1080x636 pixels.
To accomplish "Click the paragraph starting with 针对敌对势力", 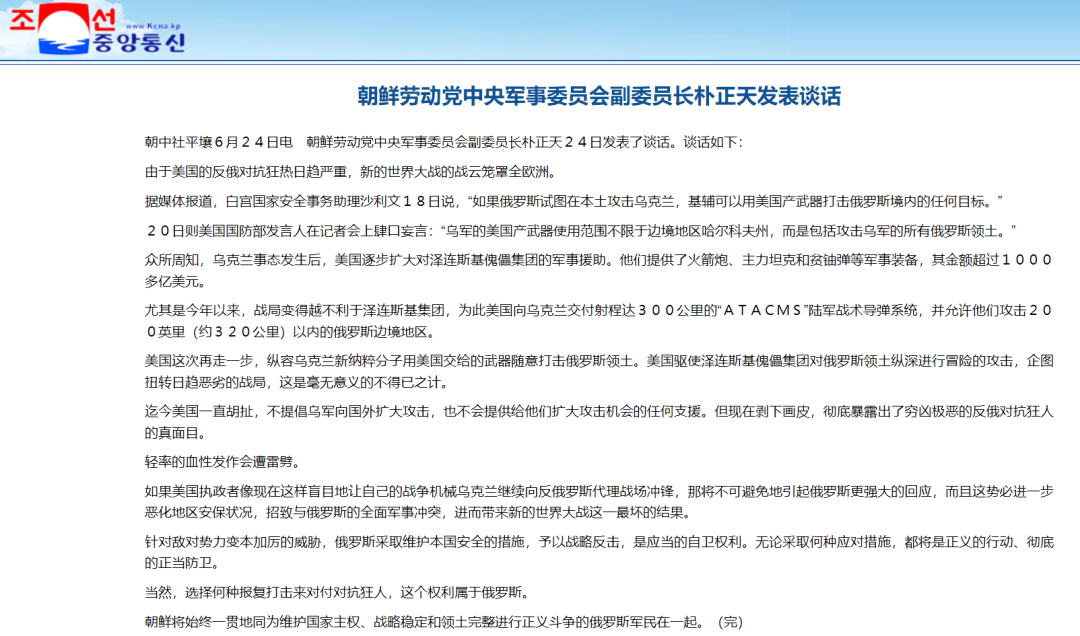I will [x=598, y=552].
